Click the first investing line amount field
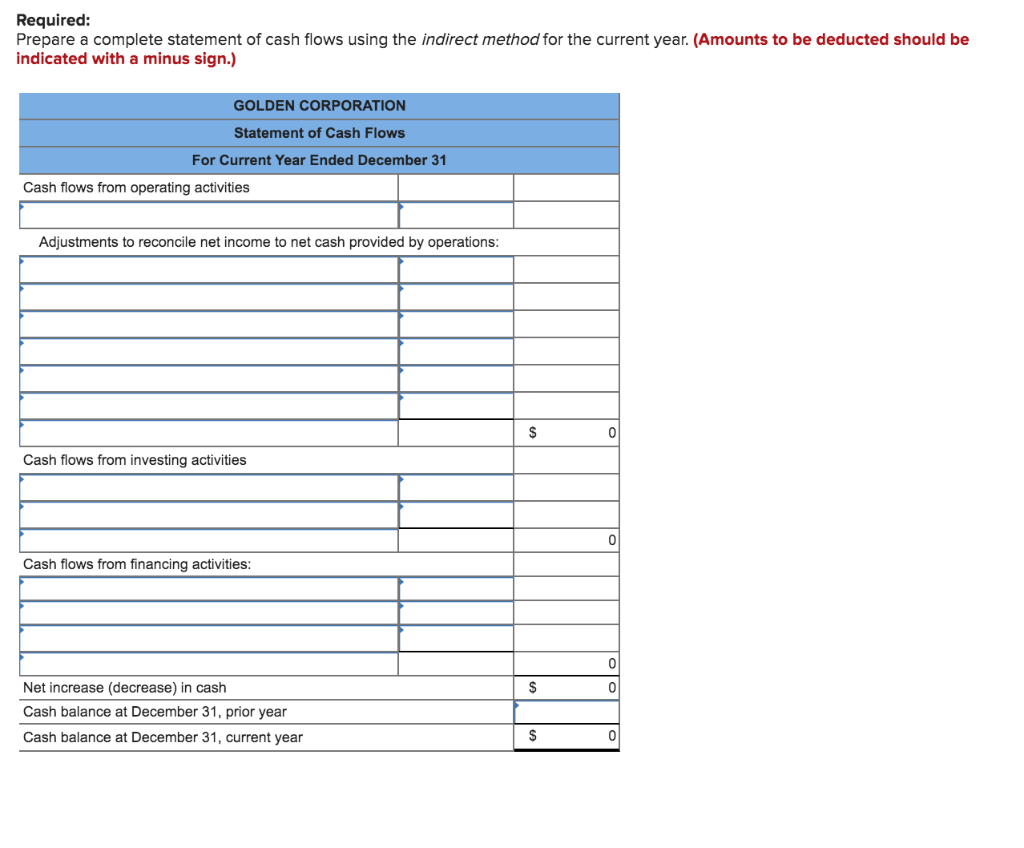Viewport: 1024px width, 848px height. coord(455,487)
